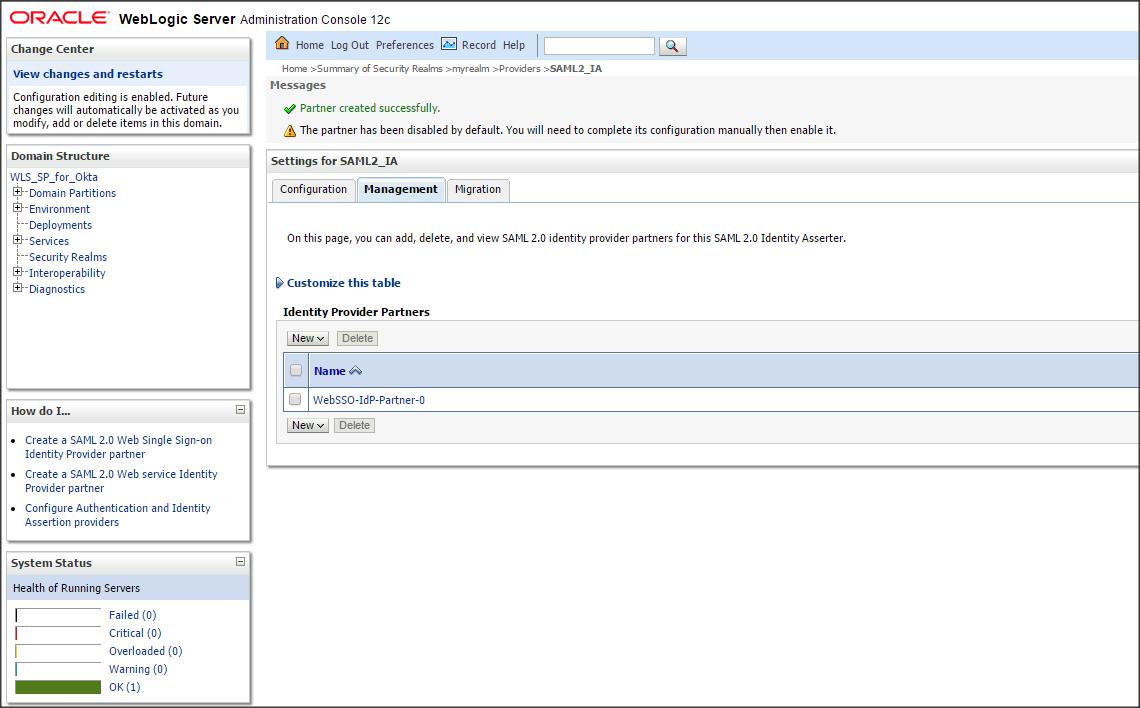Image resolution: width=1140 pixels, height=708 pixels.
Task: Open Create a SAML 2.0 Web Single Sign-on help
Action: tap(119, 447)
